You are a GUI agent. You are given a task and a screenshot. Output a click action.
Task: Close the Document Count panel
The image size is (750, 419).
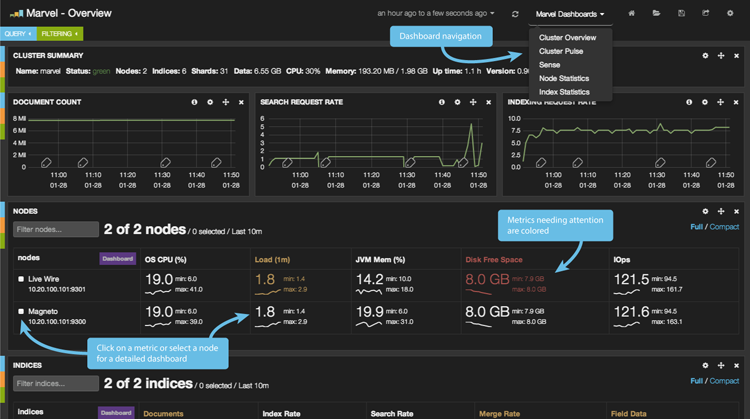tap(241, 102)
